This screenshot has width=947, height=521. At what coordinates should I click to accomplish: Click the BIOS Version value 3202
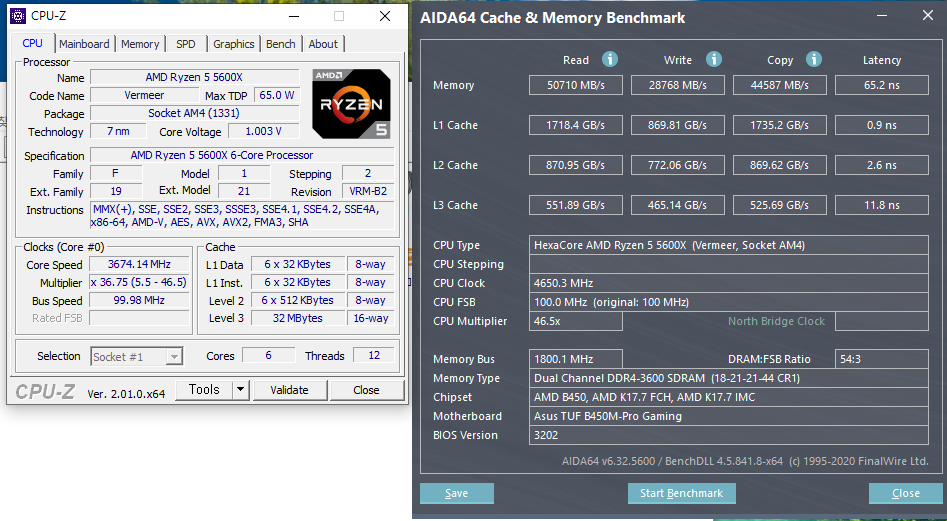click(729, 435)
